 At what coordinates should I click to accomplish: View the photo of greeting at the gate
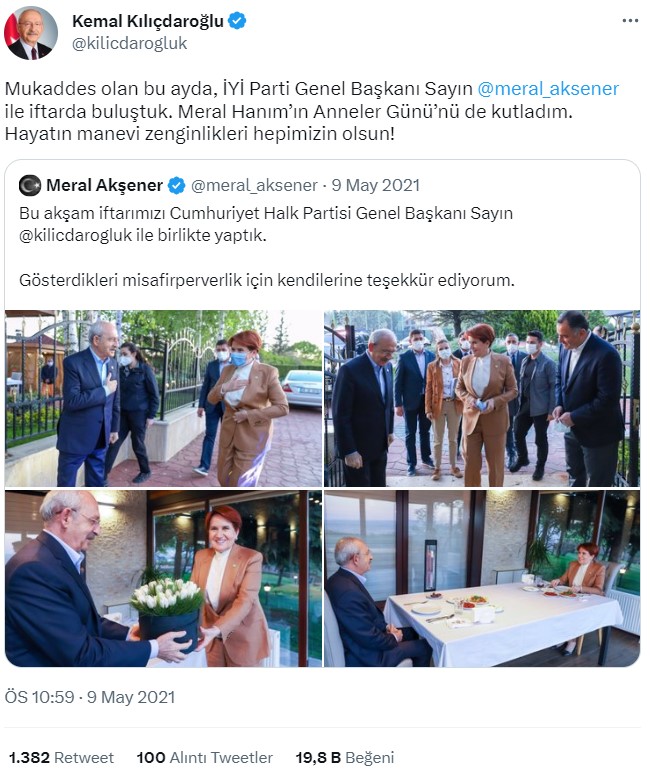tap(163, 398)
